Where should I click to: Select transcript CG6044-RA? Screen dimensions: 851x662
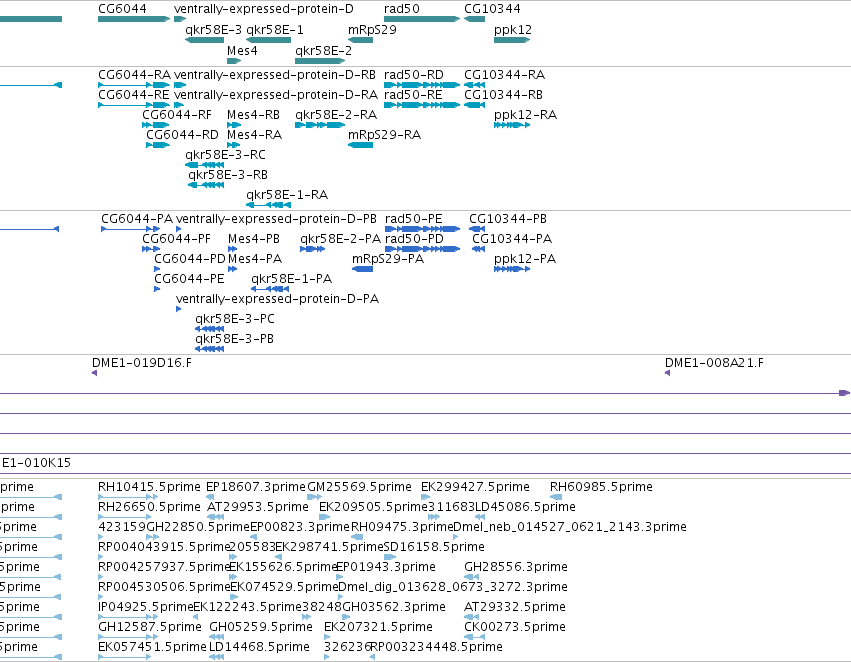click(x=135, y=75)
